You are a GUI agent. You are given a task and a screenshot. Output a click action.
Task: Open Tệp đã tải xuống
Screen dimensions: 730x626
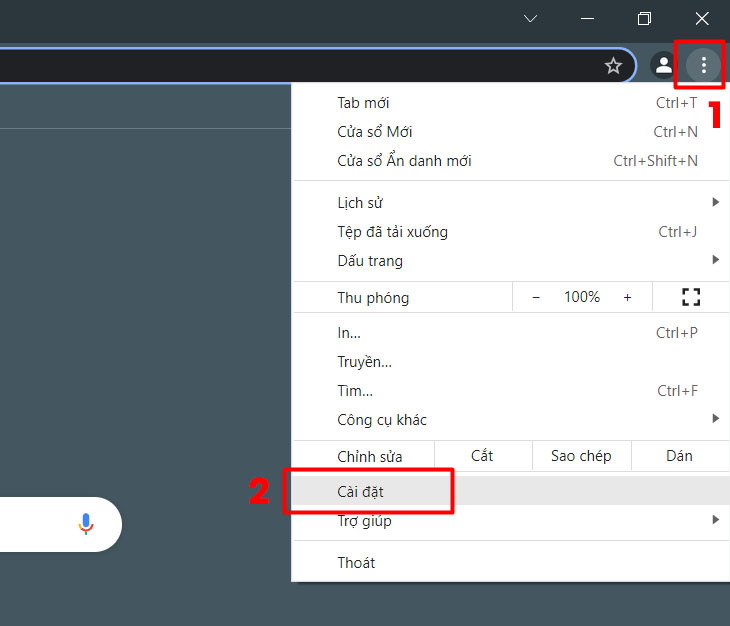(x=392, y=232)
